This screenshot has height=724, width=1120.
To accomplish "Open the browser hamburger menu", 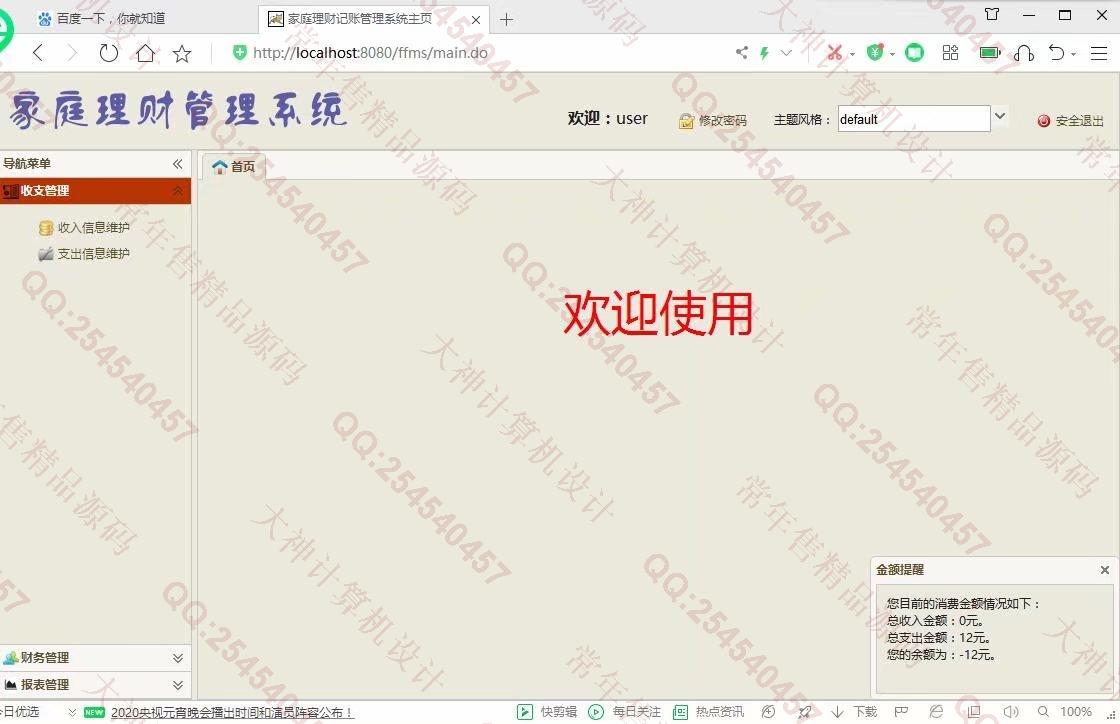I will click(1099, 53).
